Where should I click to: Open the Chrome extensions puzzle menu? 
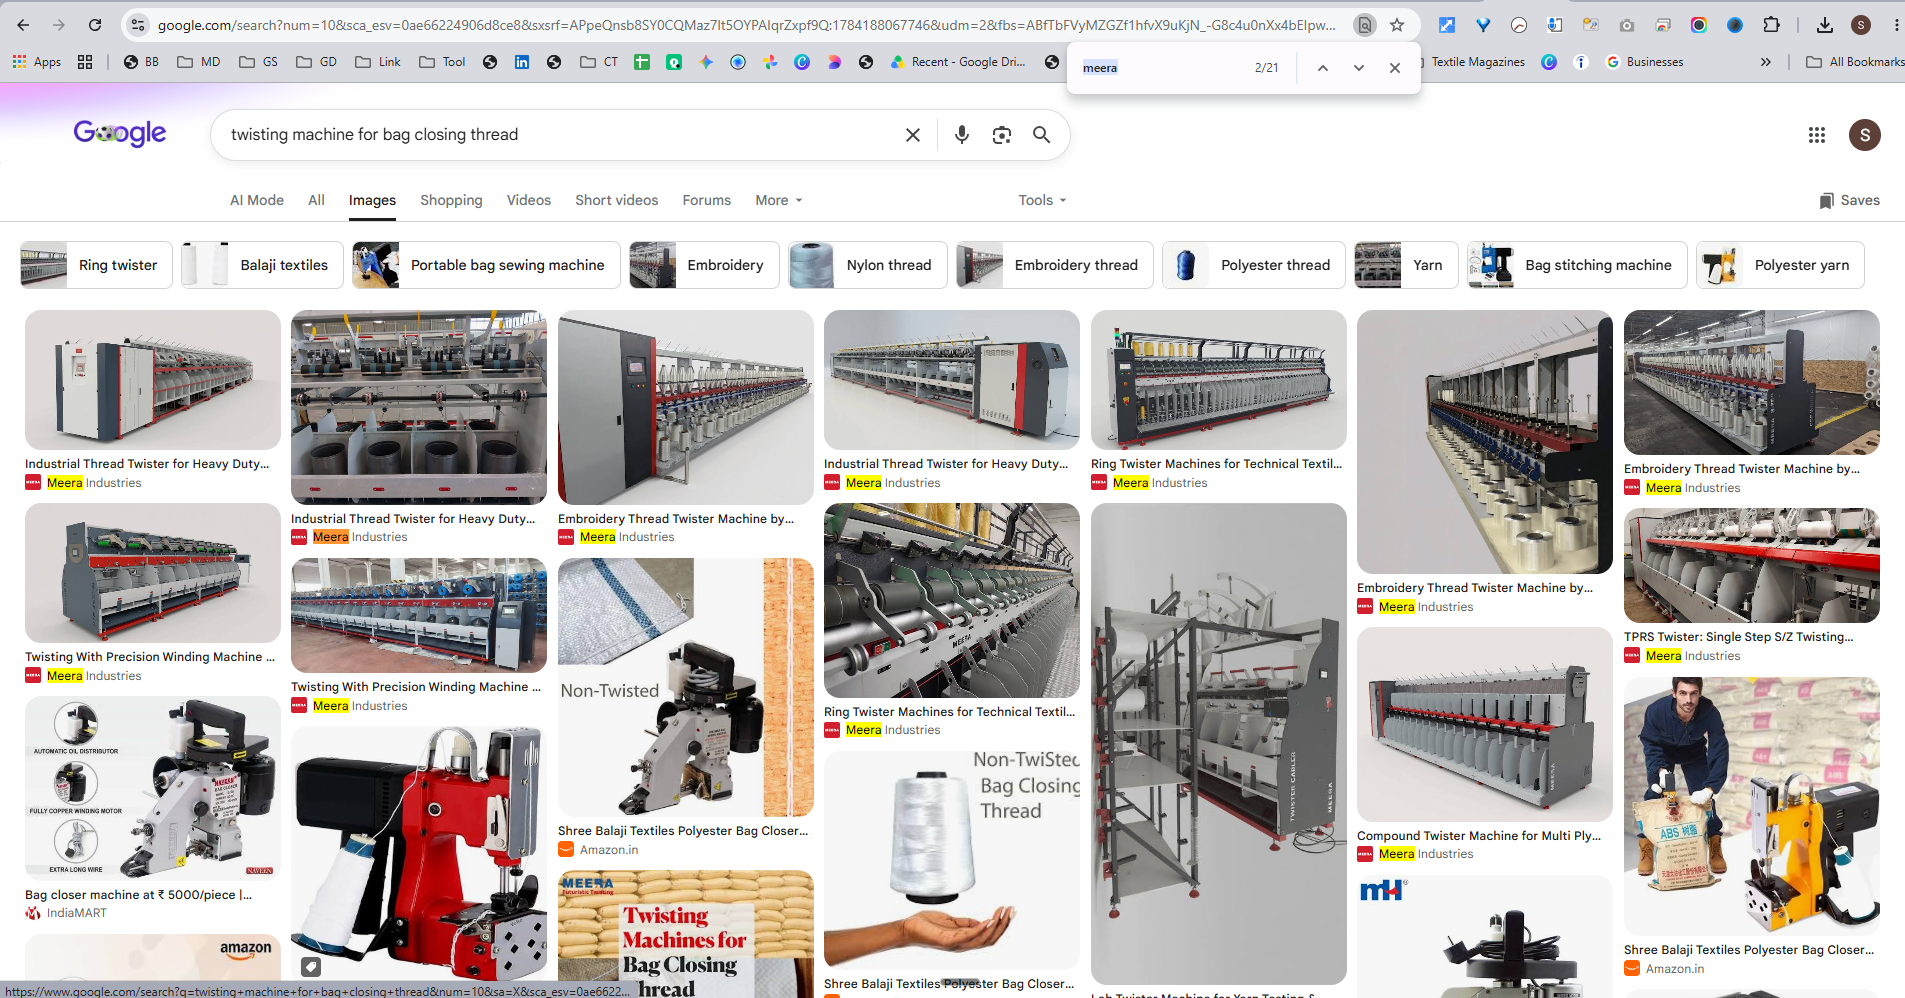pos(1771,25)
